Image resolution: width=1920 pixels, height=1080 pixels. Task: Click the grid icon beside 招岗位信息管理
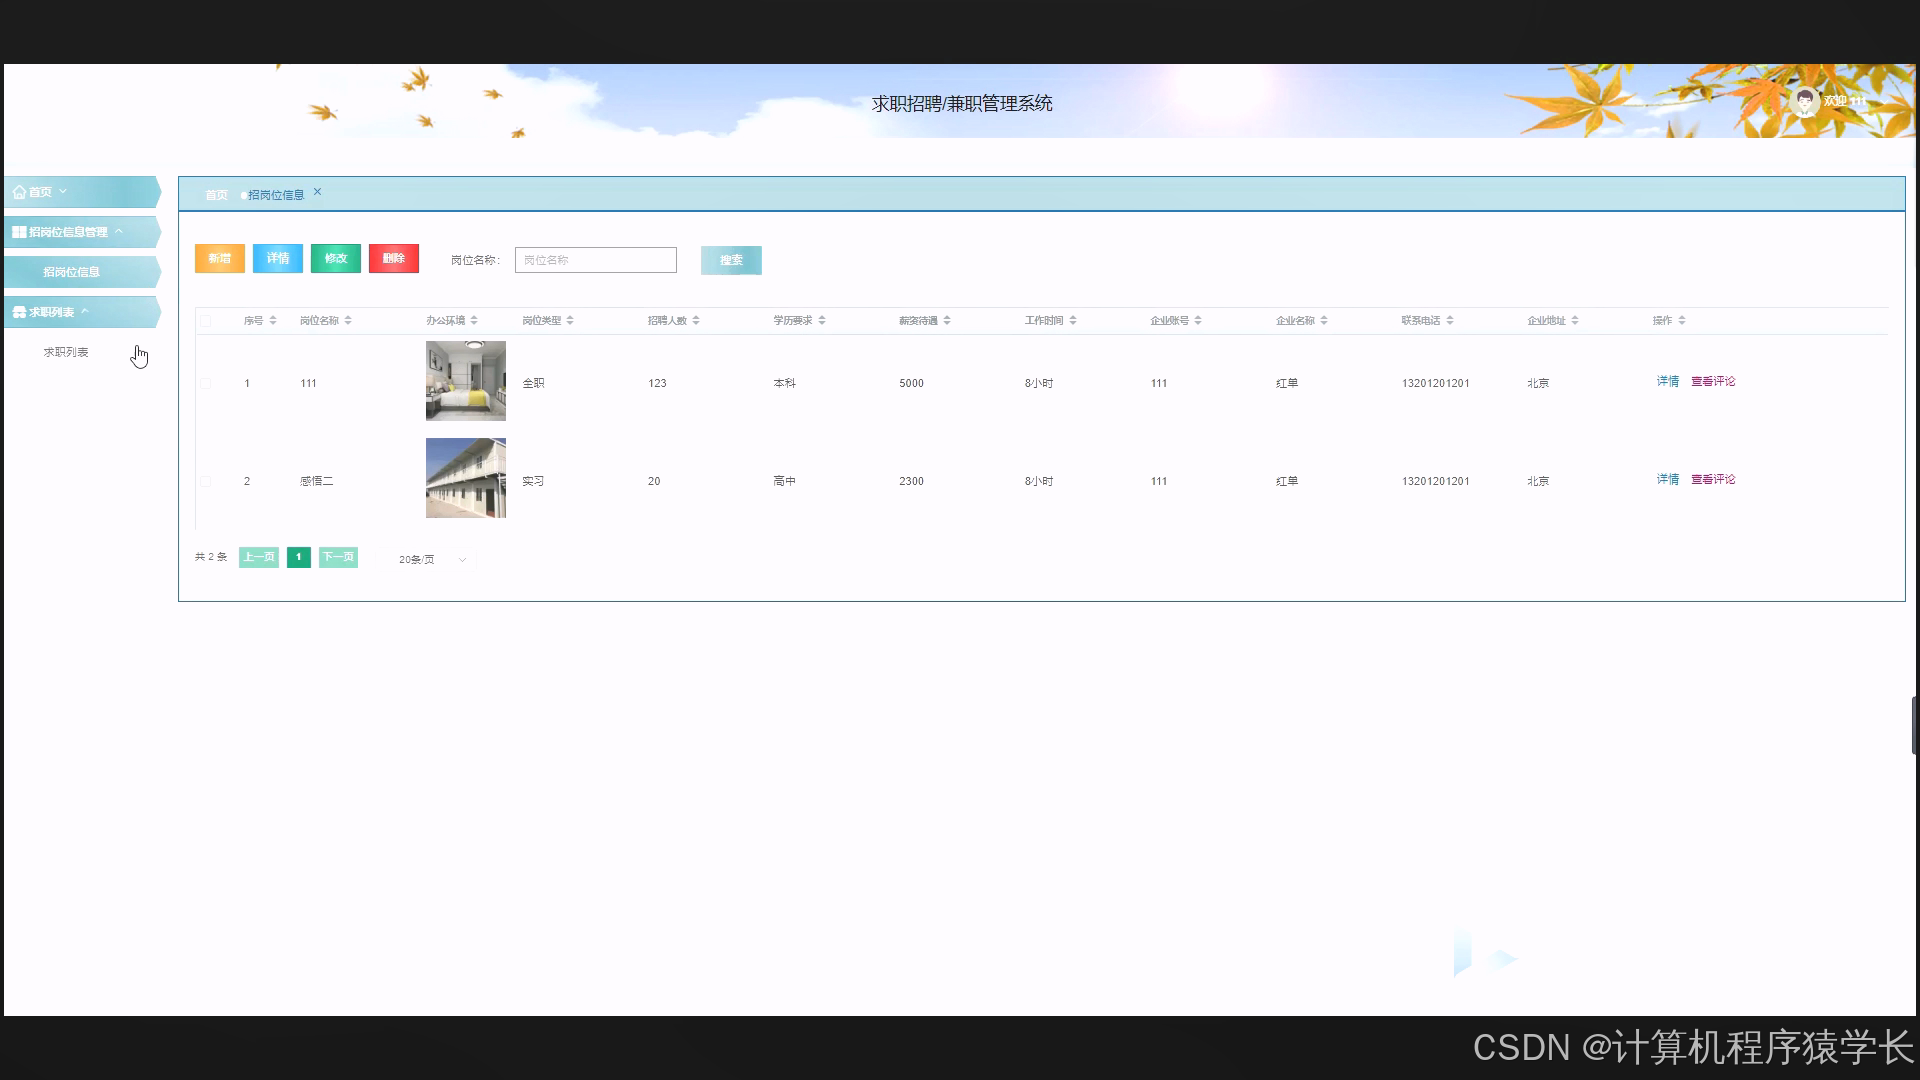coord(19,232)
